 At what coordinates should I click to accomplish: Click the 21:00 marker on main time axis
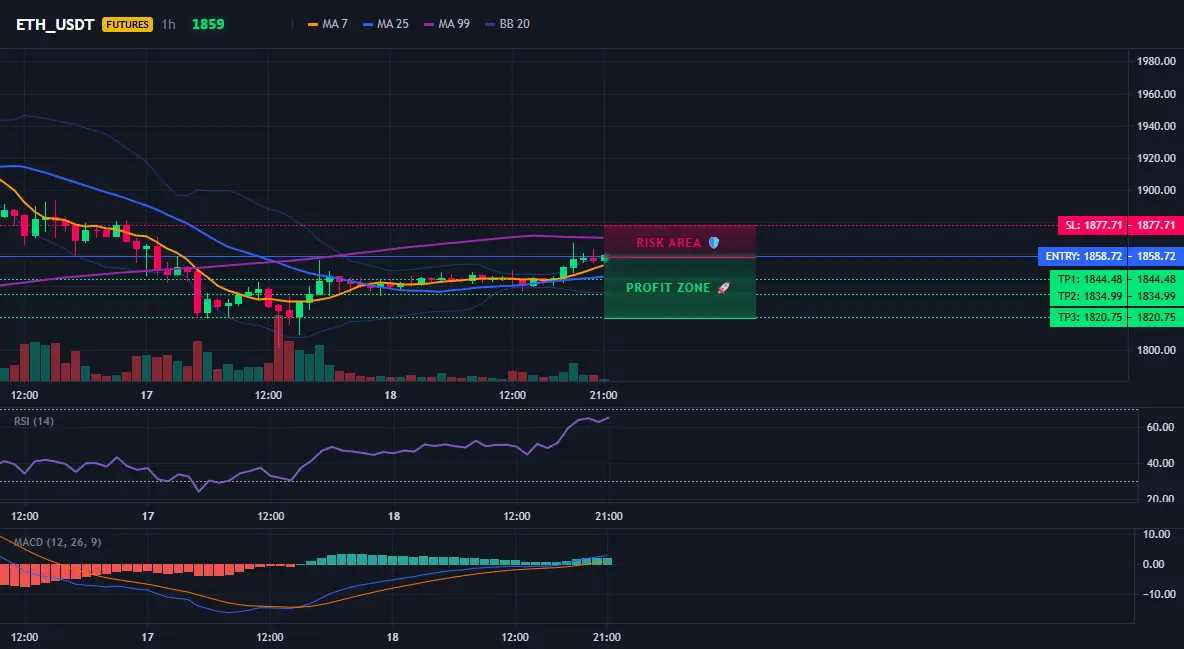coord(603,395)
